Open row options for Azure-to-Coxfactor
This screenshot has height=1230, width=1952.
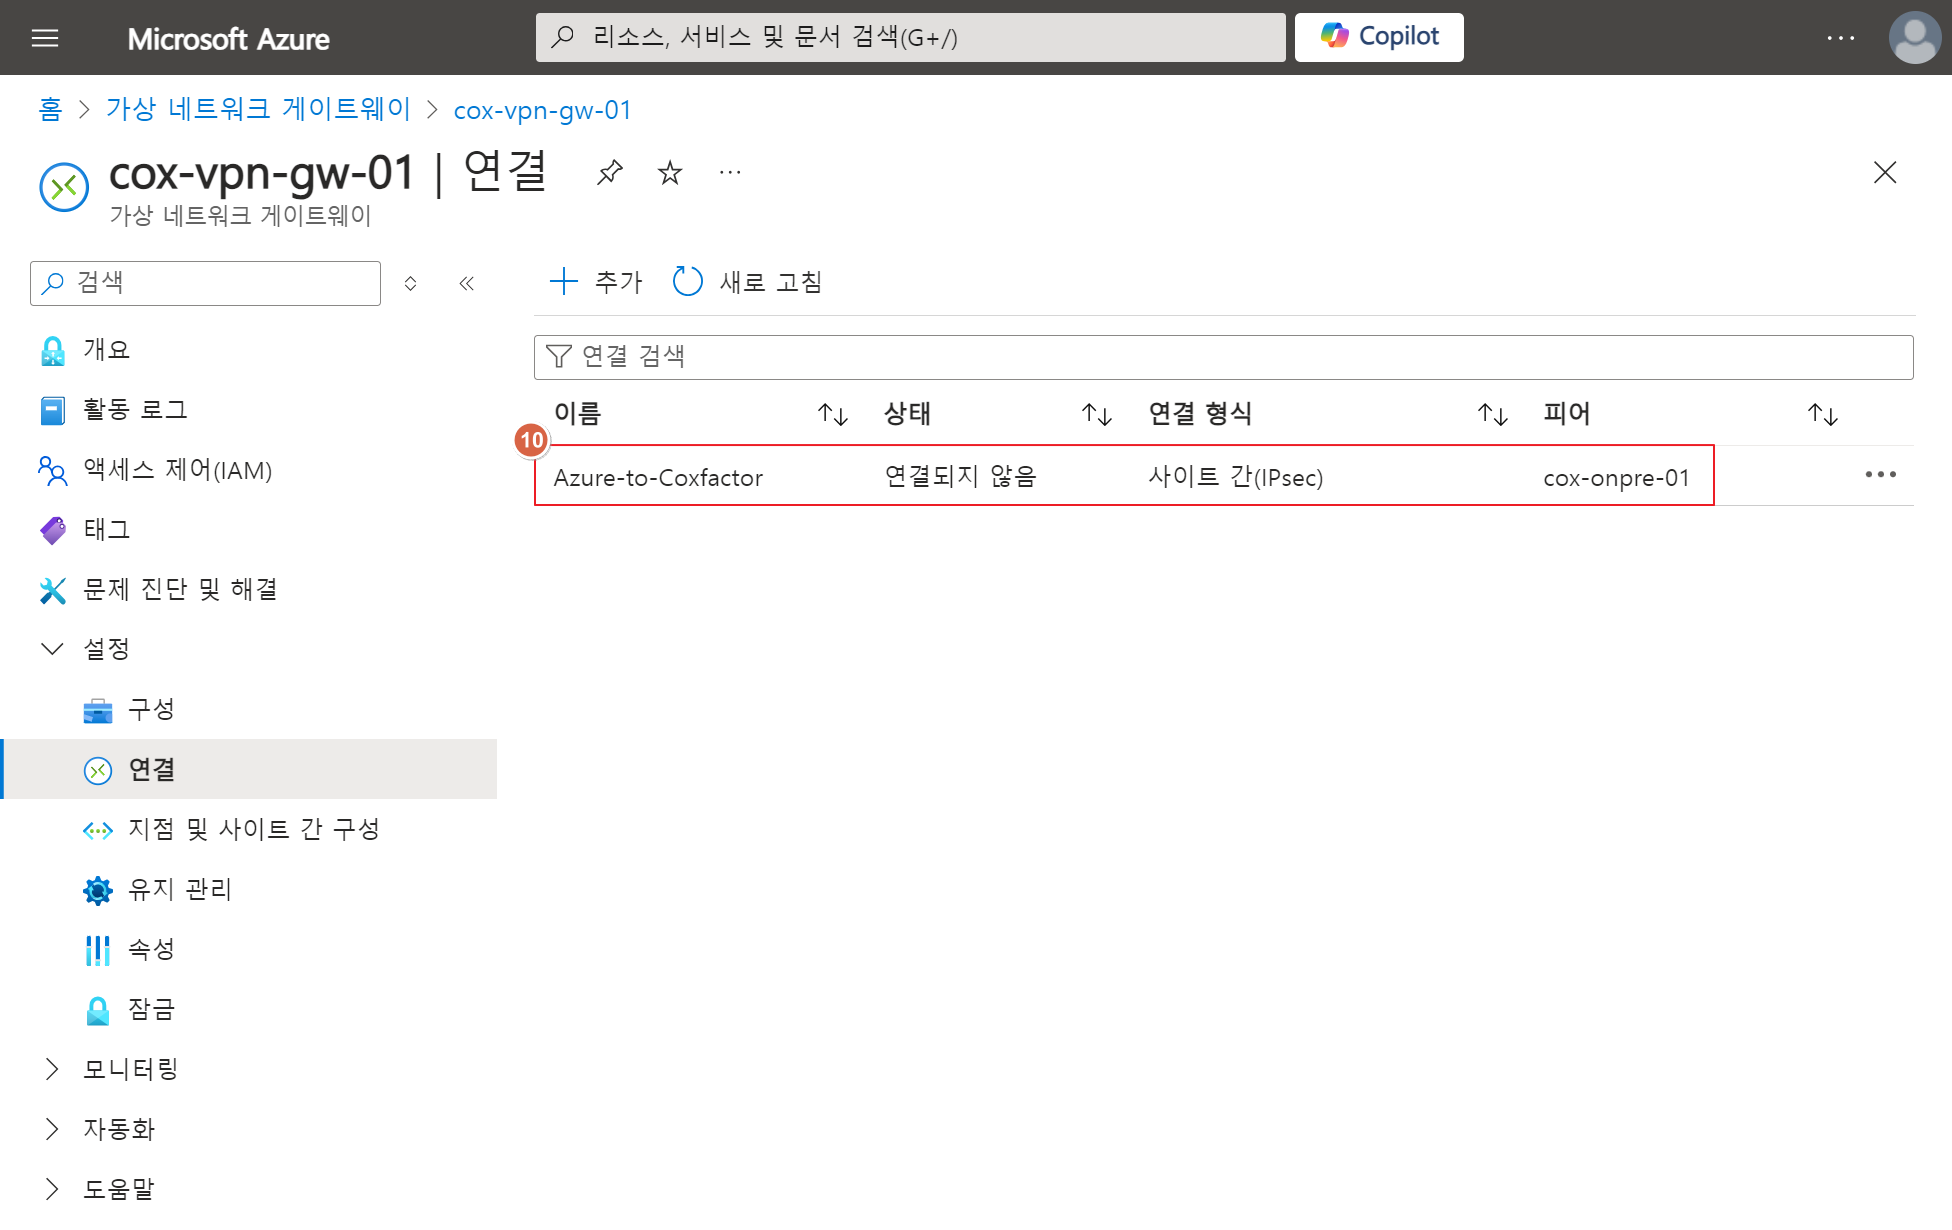point(1880,475)
